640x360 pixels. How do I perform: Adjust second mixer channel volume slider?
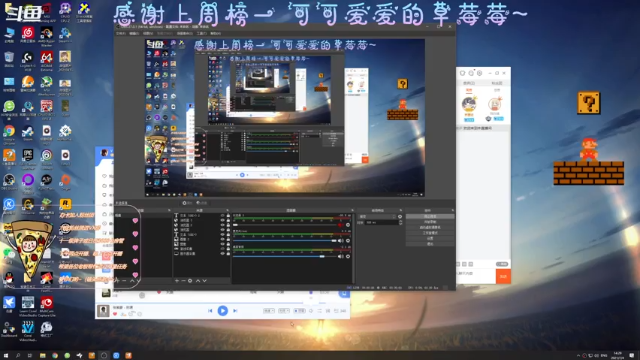coord(334,241)
